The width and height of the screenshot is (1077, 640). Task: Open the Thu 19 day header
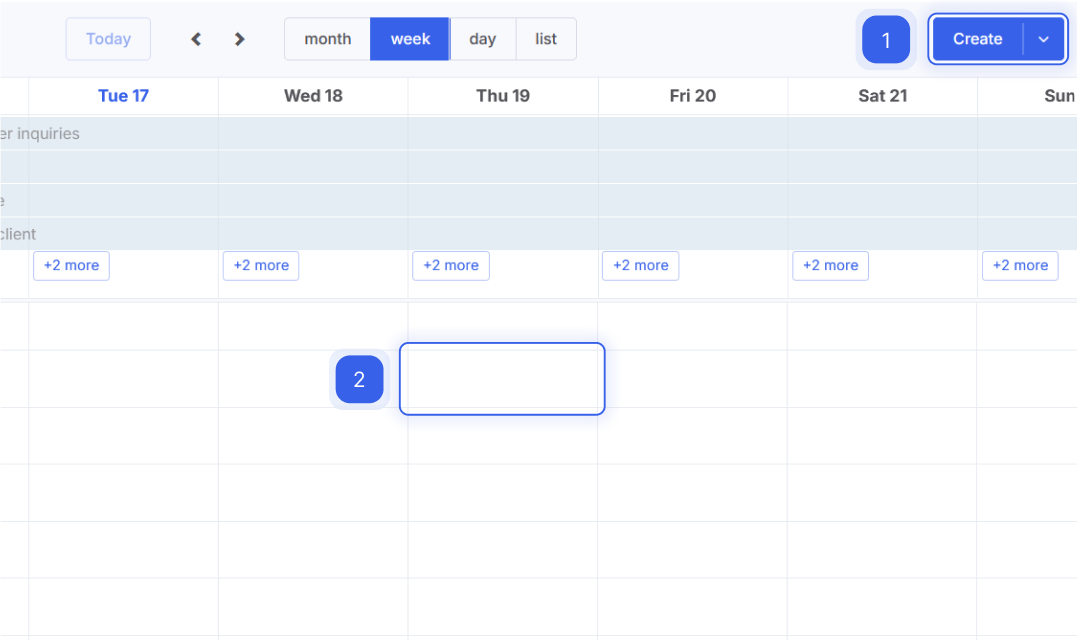(503, 96)
